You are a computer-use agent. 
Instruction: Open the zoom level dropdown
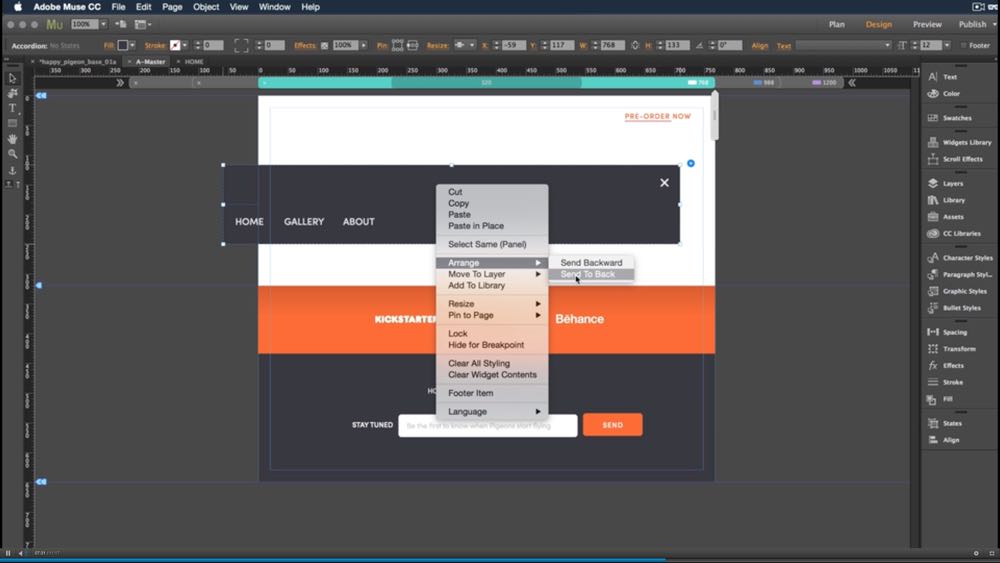(x=103, y=24)
